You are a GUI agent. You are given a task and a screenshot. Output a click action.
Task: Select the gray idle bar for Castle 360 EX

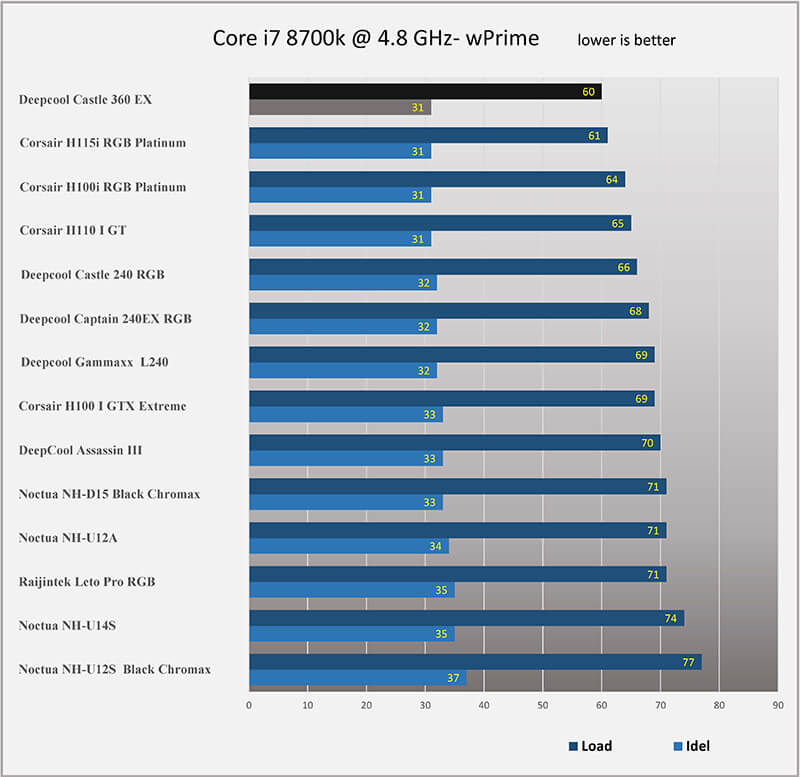pos(340,108)
